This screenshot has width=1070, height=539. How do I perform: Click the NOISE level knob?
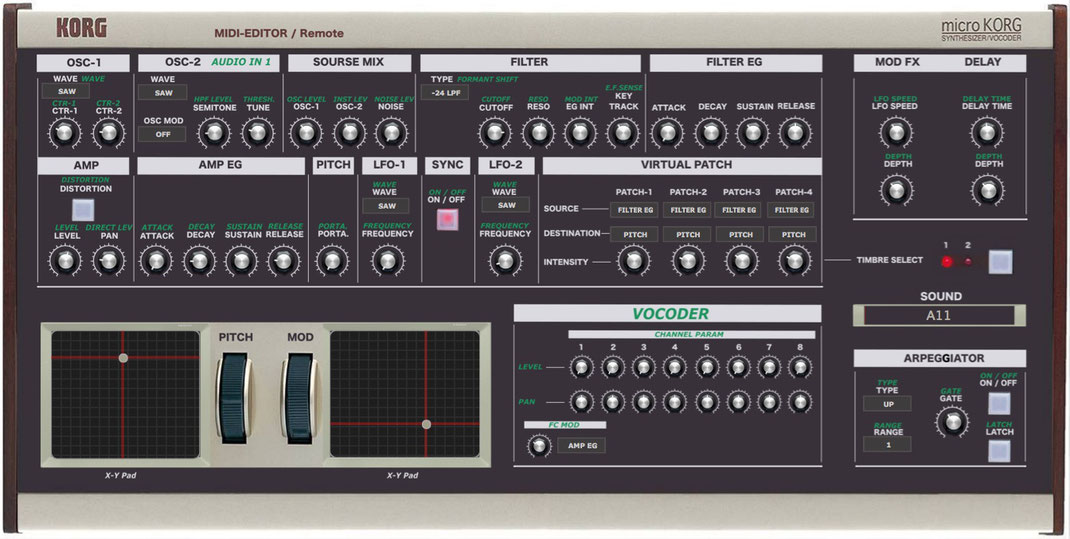[x=391, y=133]
